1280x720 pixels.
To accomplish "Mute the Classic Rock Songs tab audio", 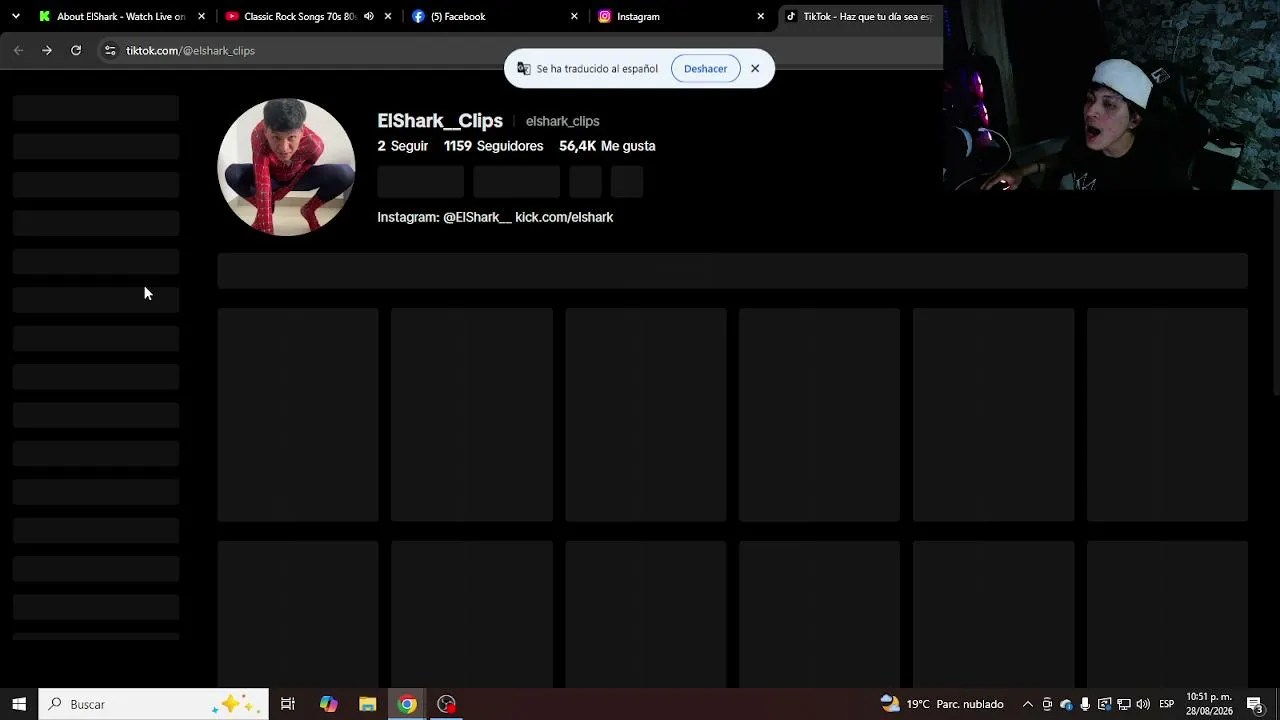I will (369, 16).
